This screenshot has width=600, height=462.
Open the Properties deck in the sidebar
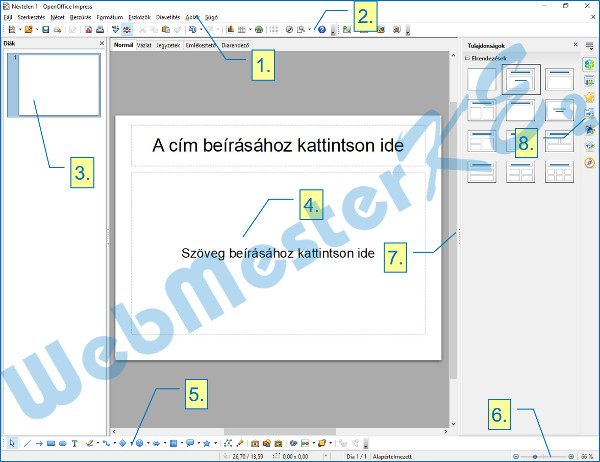coord(590,64)
